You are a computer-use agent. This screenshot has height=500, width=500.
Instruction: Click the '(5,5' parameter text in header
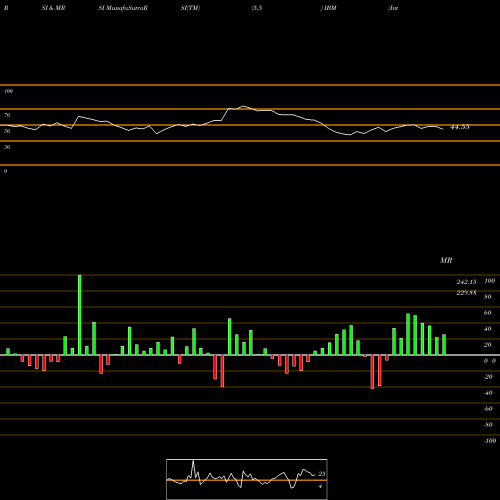(257, 8)
